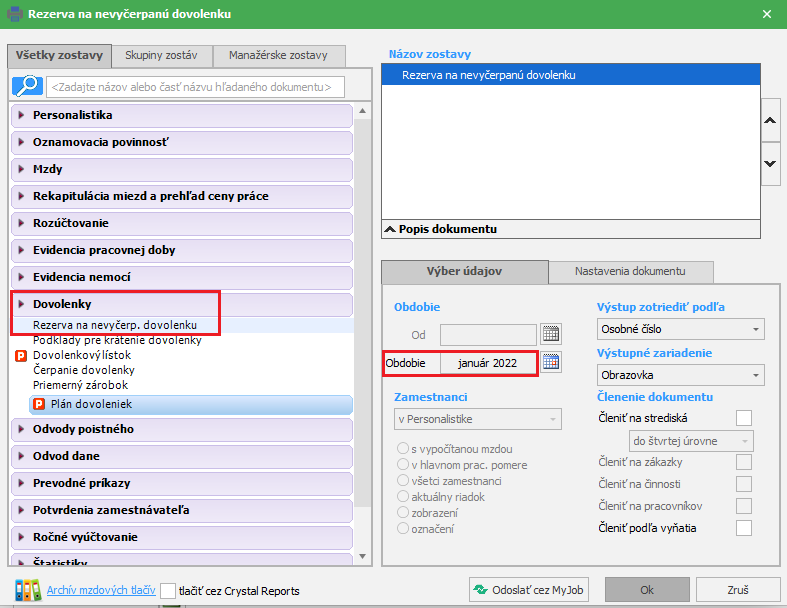The height and width of the screenshot is (608, 787).
Task: Click the Ok button
Action: tap(647, 590)
